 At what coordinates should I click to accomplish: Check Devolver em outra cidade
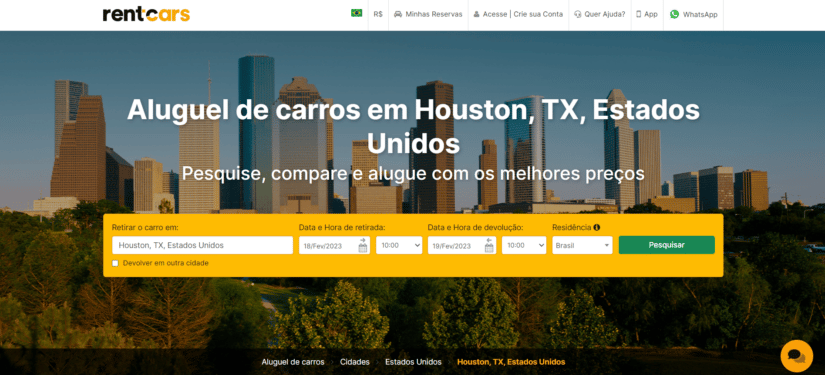[115, 263]
